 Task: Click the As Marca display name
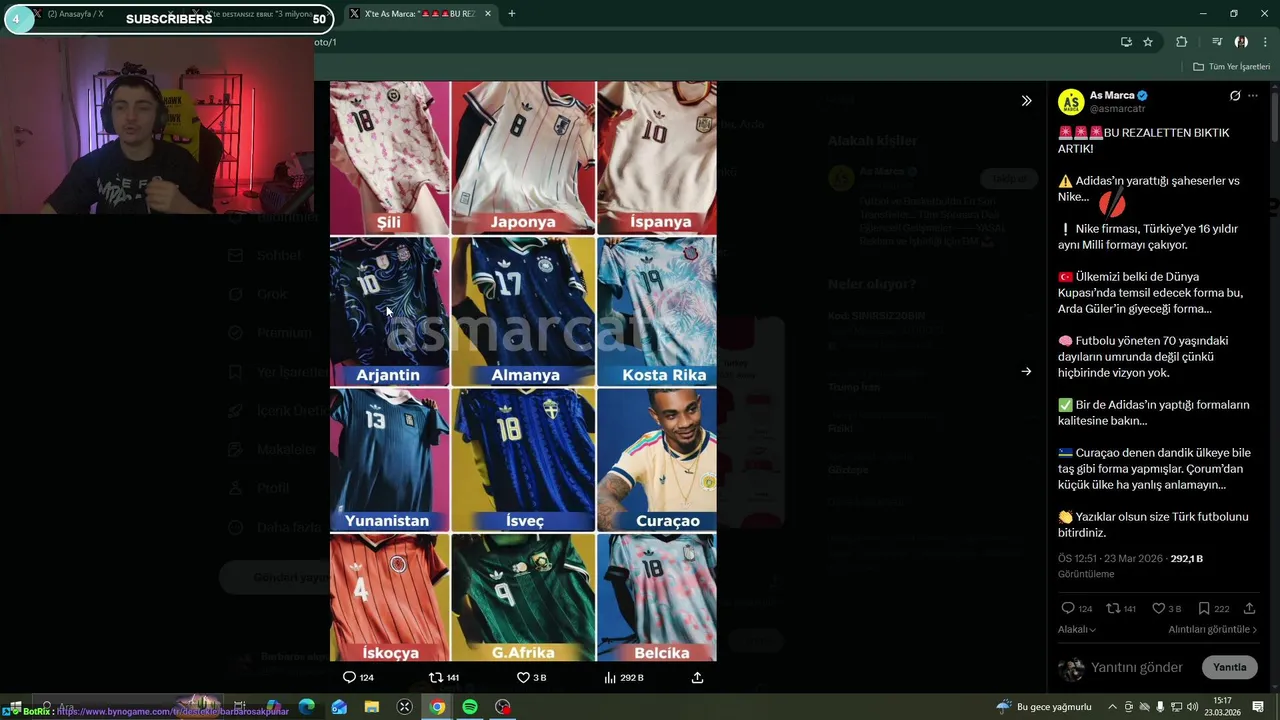(x=1112, y=95)
